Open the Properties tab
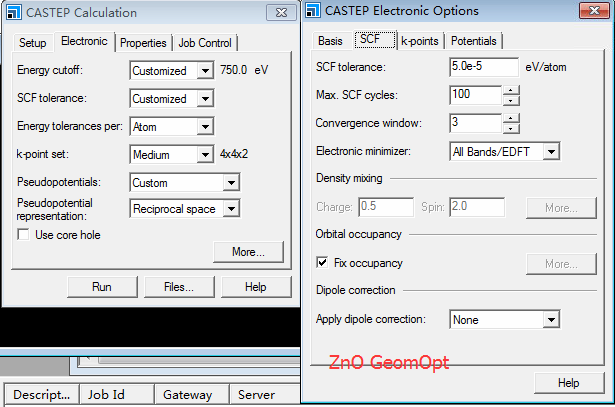 [x=143, y=43]
